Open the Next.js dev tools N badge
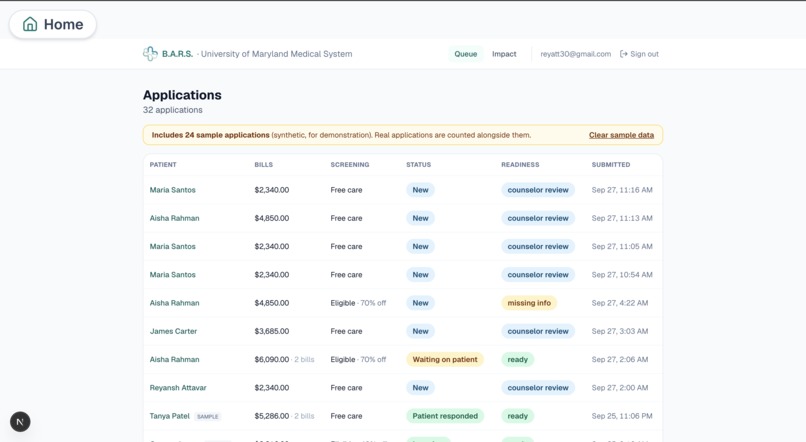This screenshot has height=442, width=806. [20, 422]
